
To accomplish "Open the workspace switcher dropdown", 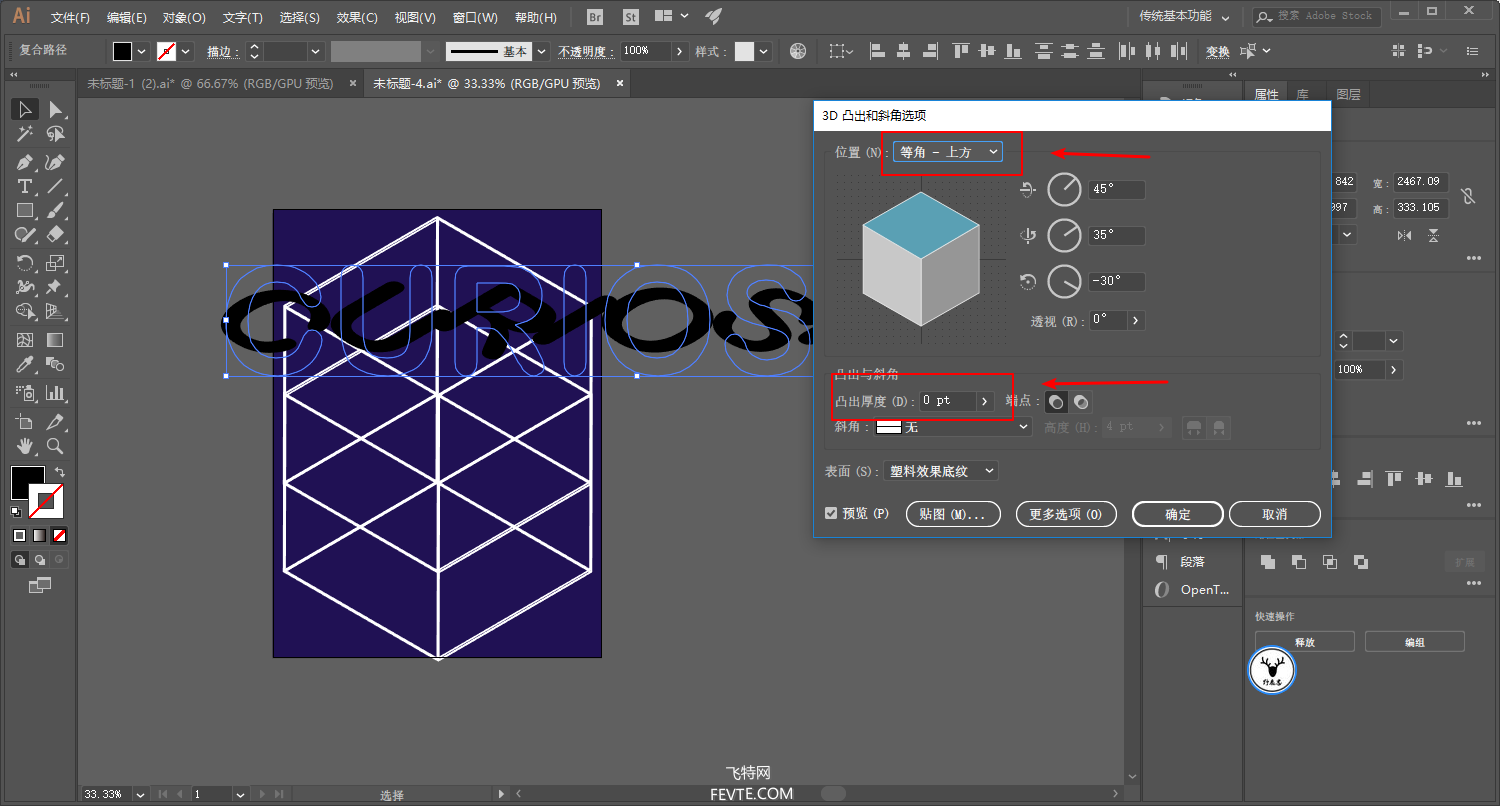I will click(1183, 17).
